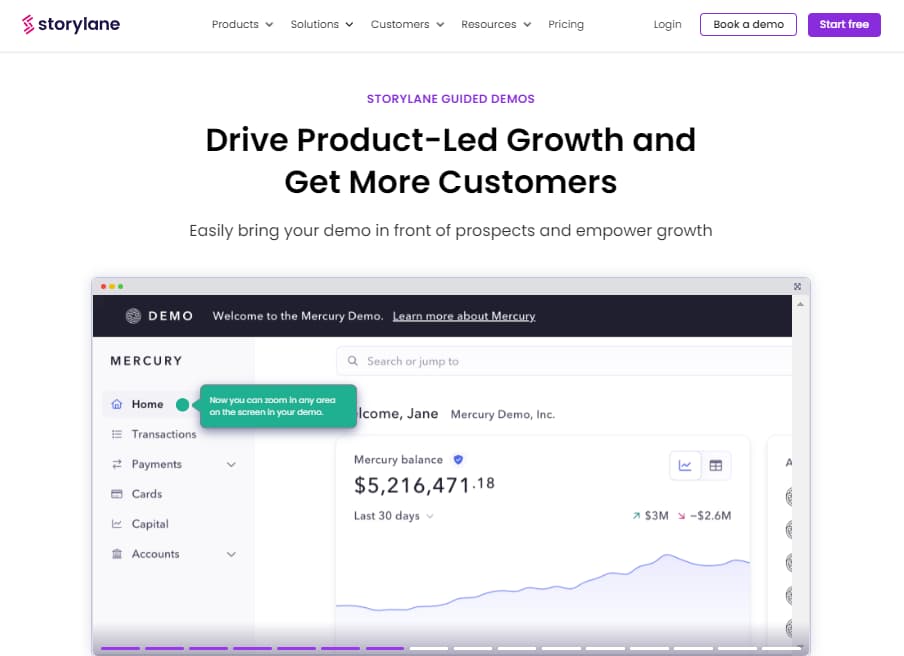Click the Home house icon
904x656 pixels.
click(117, 404)
